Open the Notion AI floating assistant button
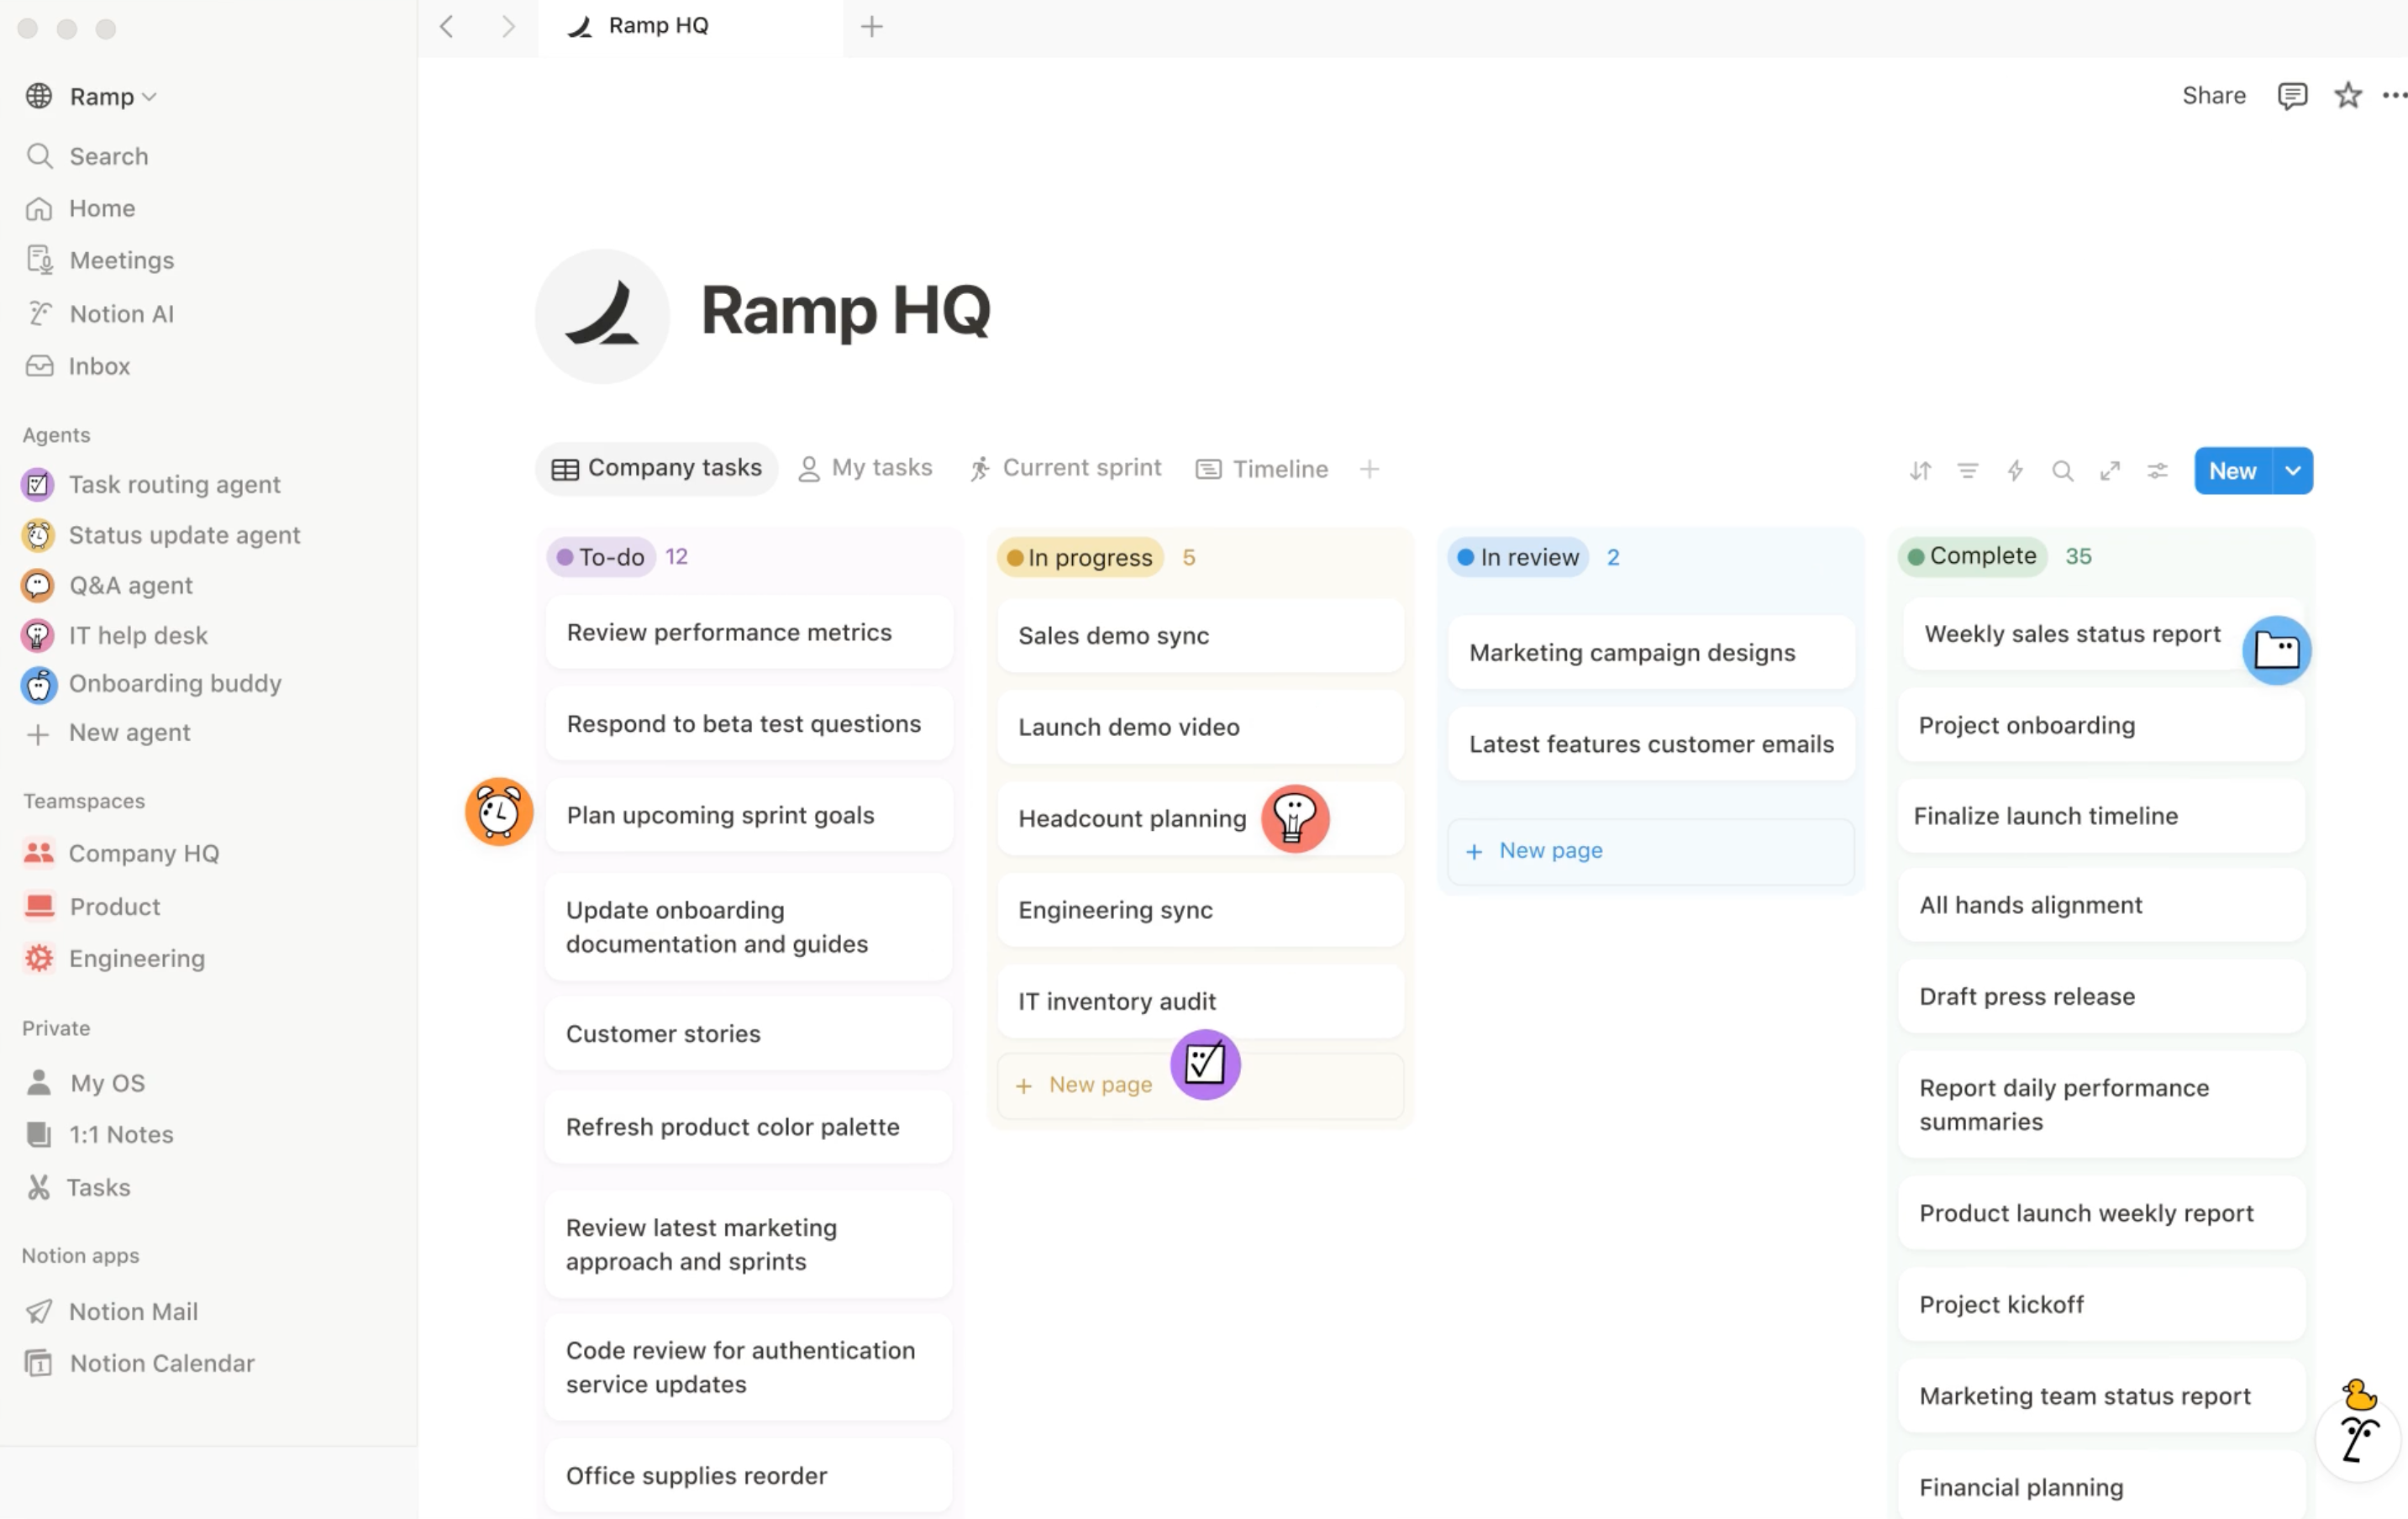This screenshot has width=2408, height=1519. pos(2358,1439)
